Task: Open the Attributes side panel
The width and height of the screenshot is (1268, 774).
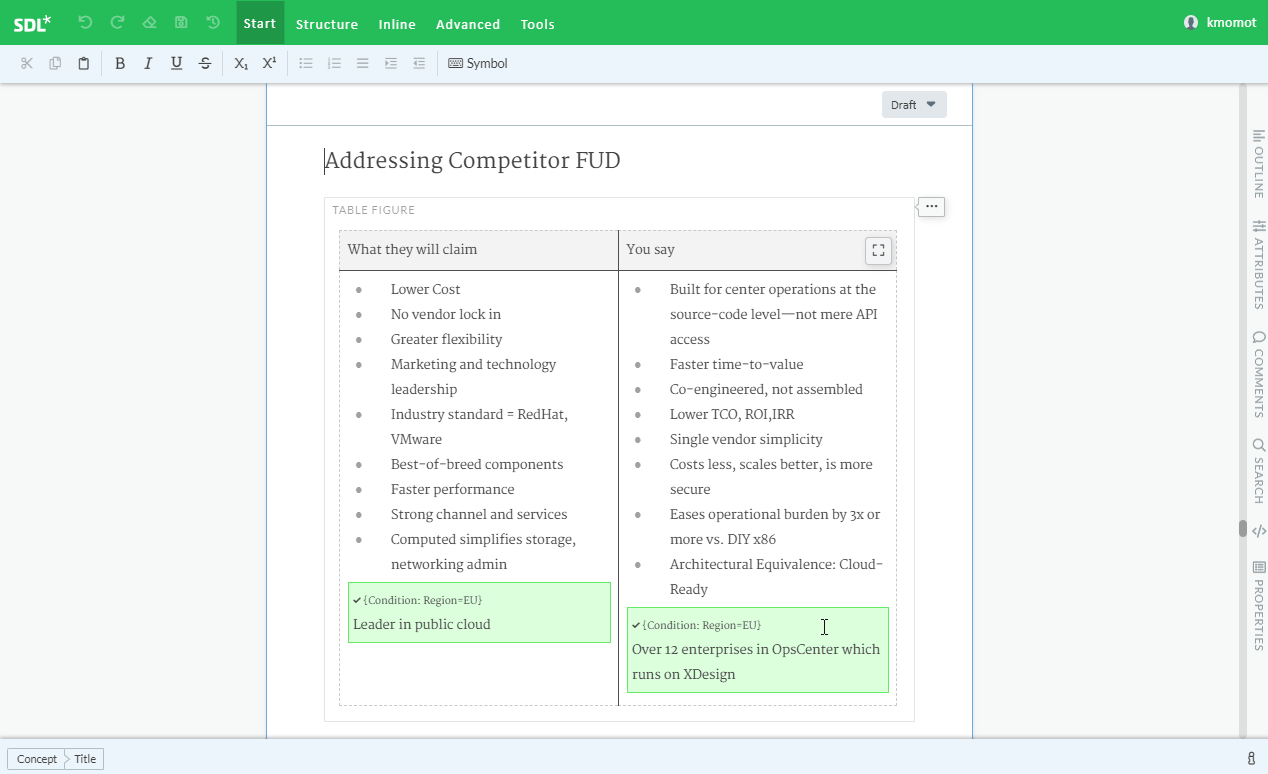Action: tap(1259, 264)
